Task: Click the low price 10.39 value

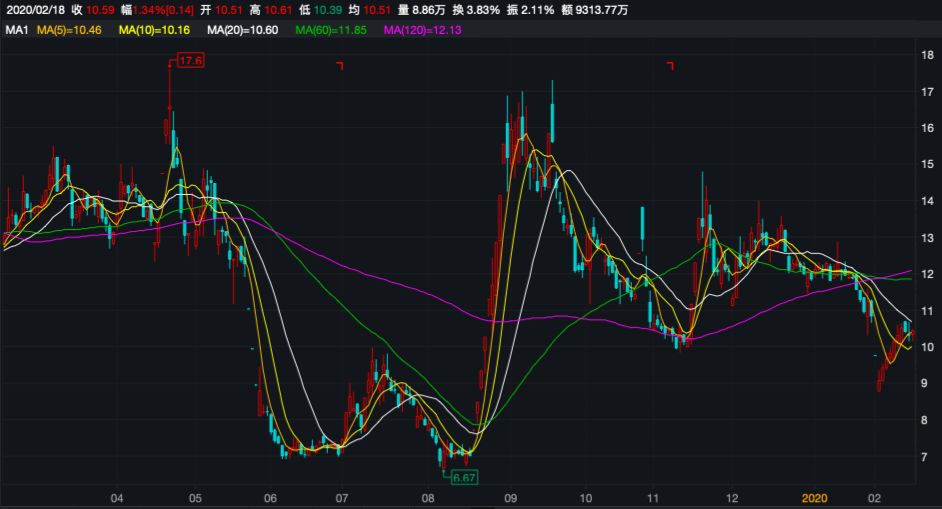Action: [x=328, y=10]
